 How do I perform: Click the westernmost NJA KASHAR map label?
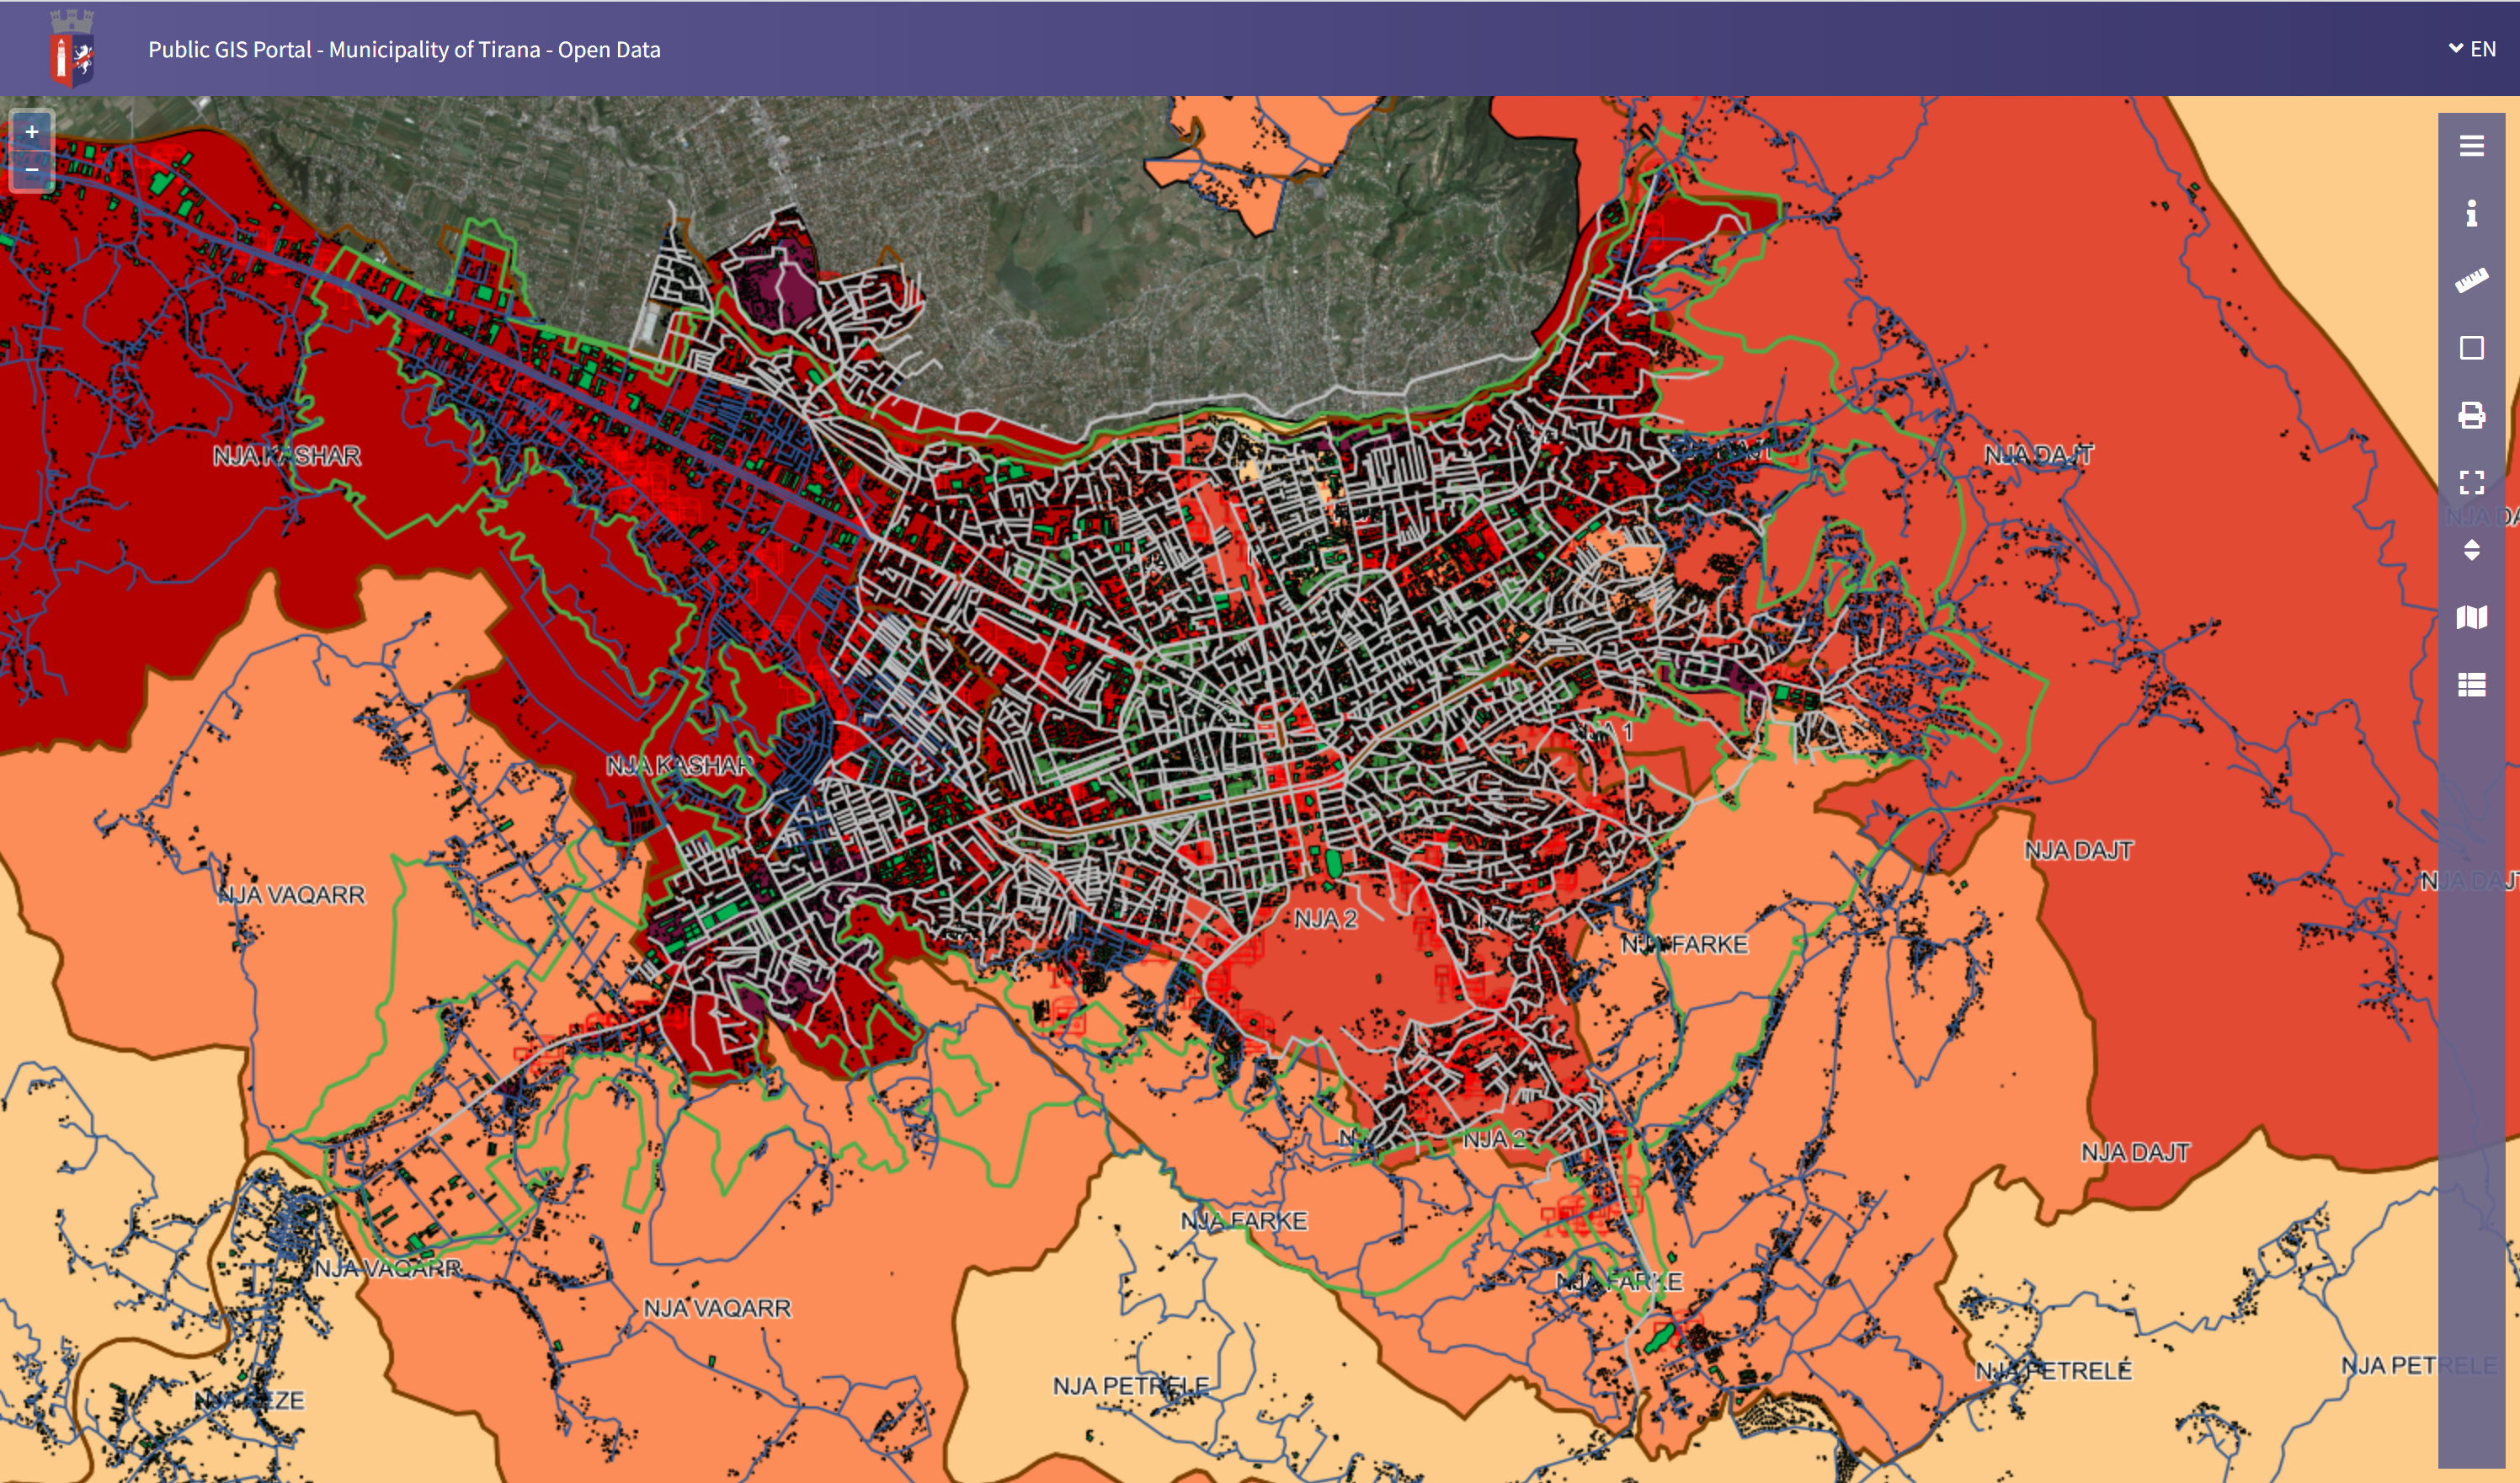pyautogui.click(x=286, y=456)
